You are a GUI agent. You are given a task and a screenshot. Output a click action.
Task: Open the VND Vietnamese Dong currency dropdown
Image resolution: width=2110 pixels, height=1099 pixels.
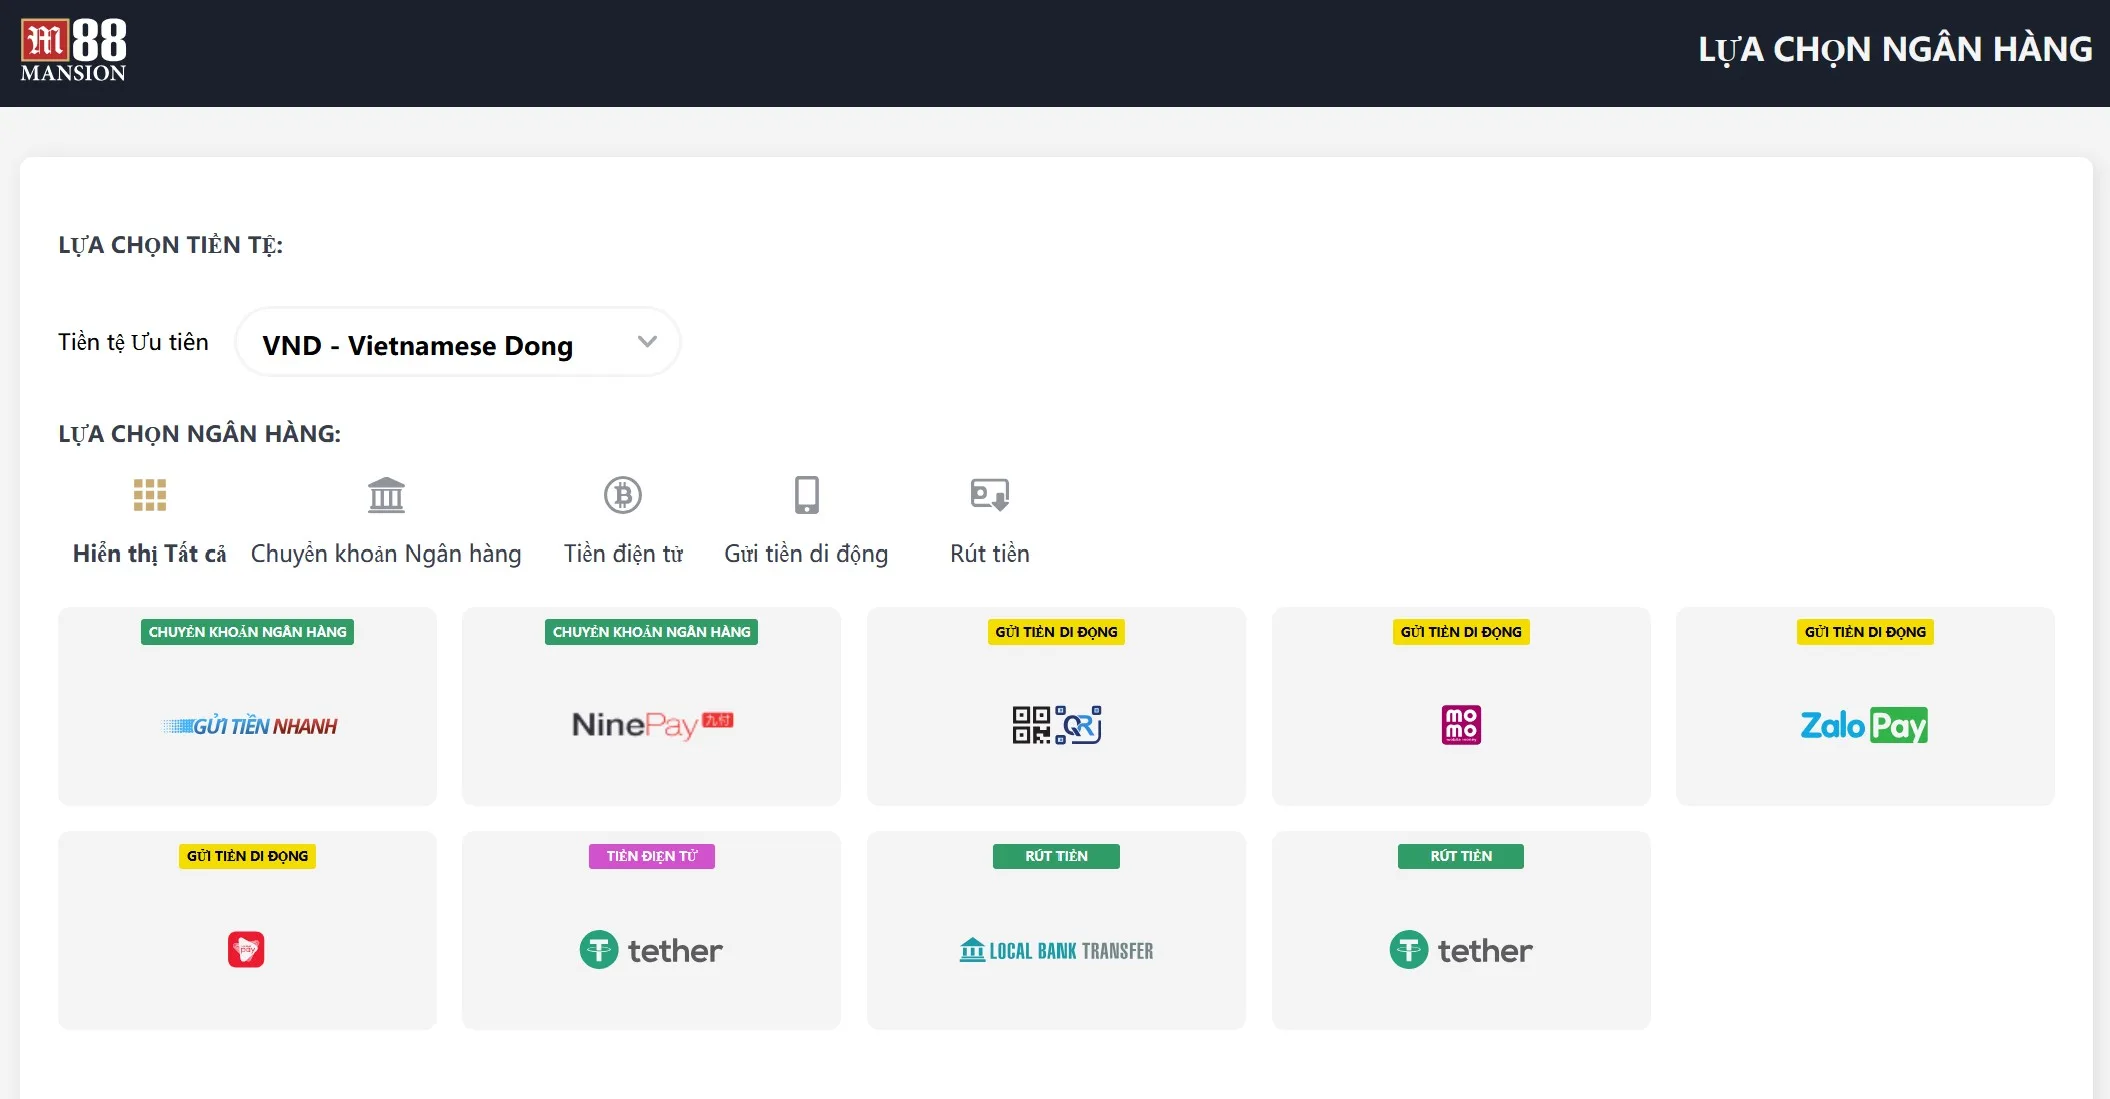[x=458, y=342]
